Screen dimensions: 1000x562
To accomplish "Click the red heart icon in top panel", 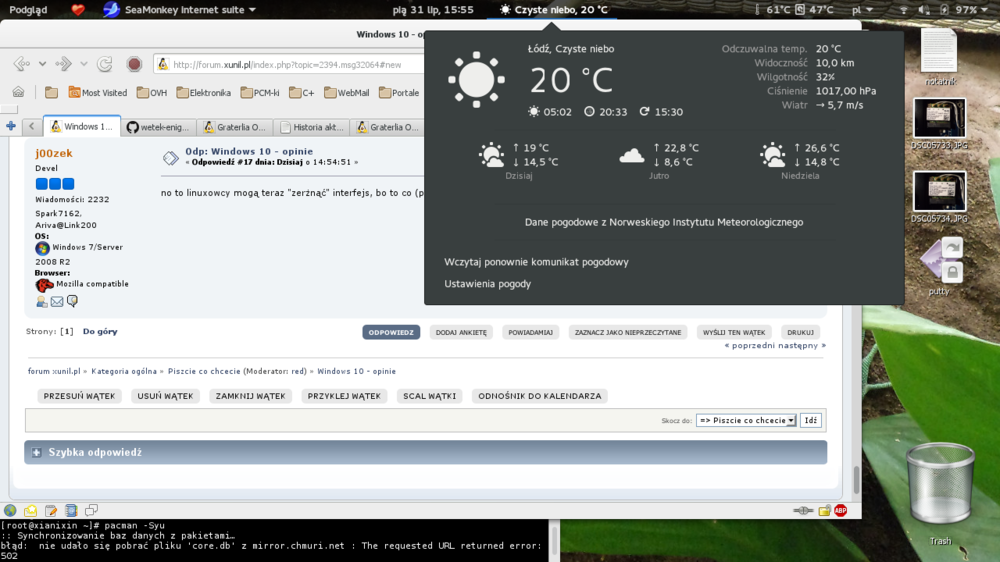I will (x=78, y=10).
